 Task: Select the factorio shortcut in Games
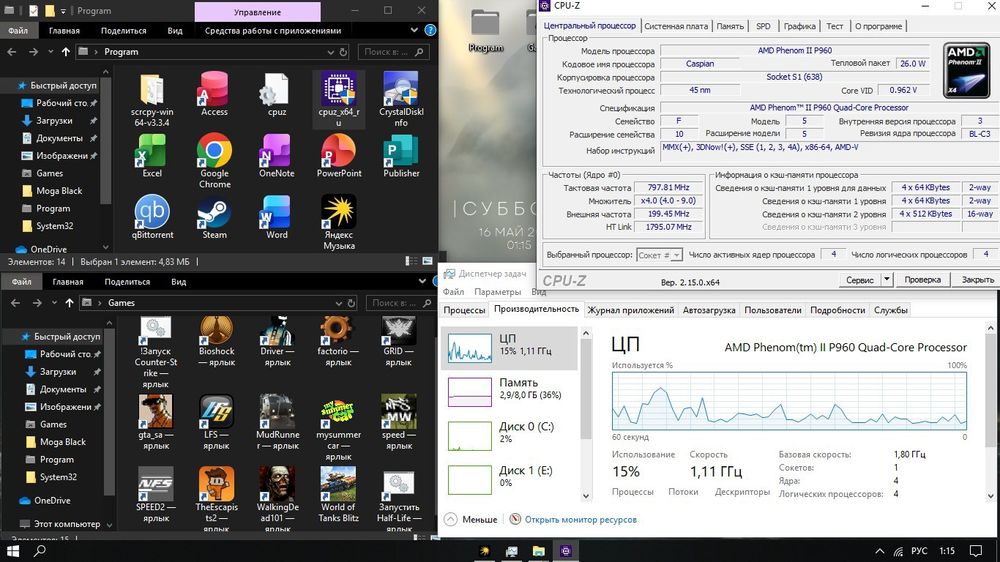click(x=338, y=342)
